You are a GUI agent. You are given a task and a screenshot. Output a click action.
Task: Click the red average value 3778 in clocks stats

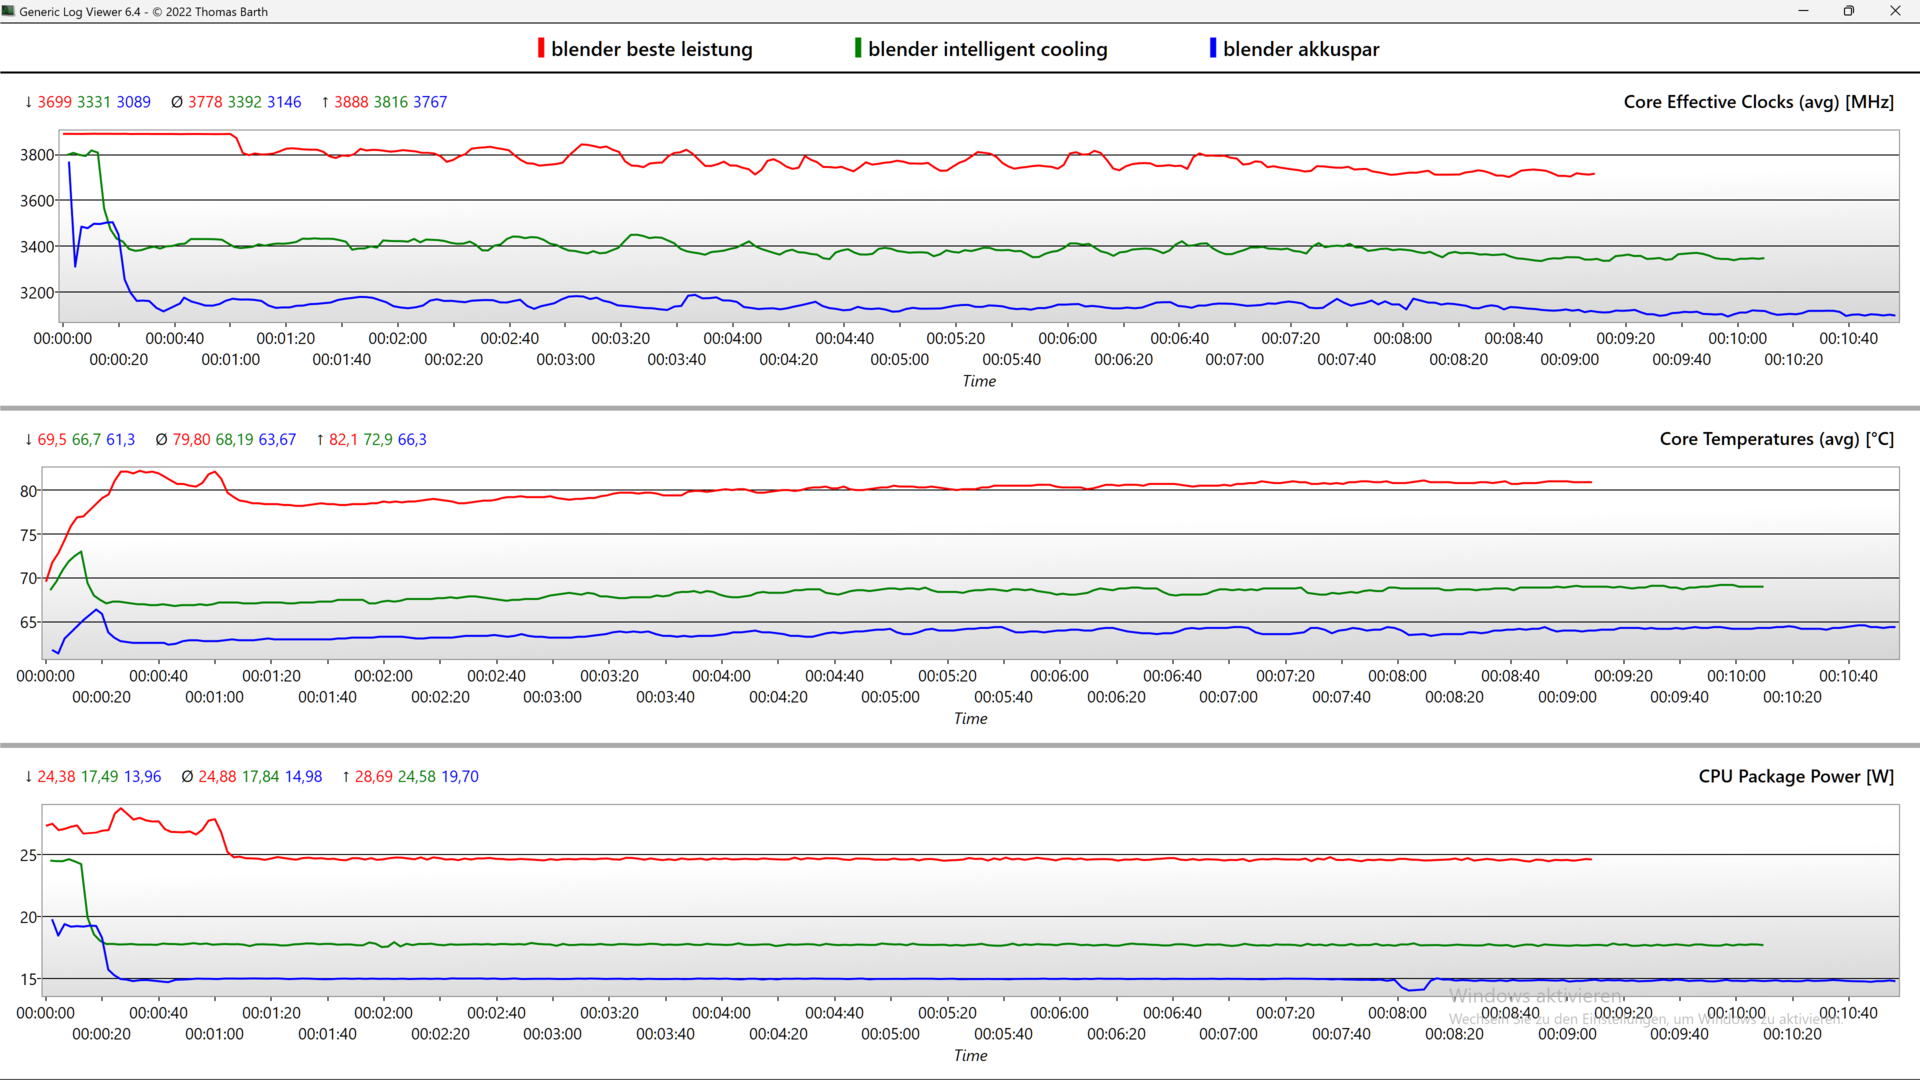(205, 102)
